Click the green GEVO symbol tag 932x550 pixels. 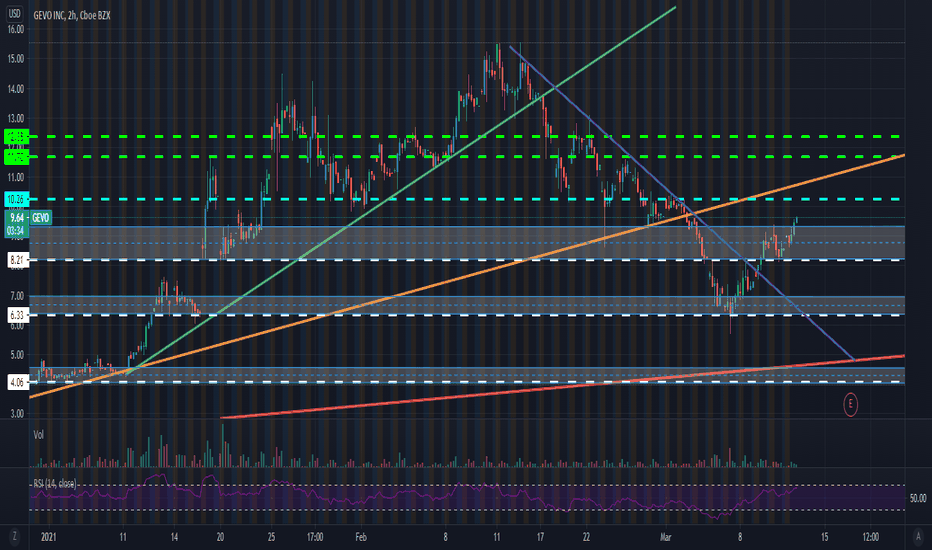click(40, 218)
